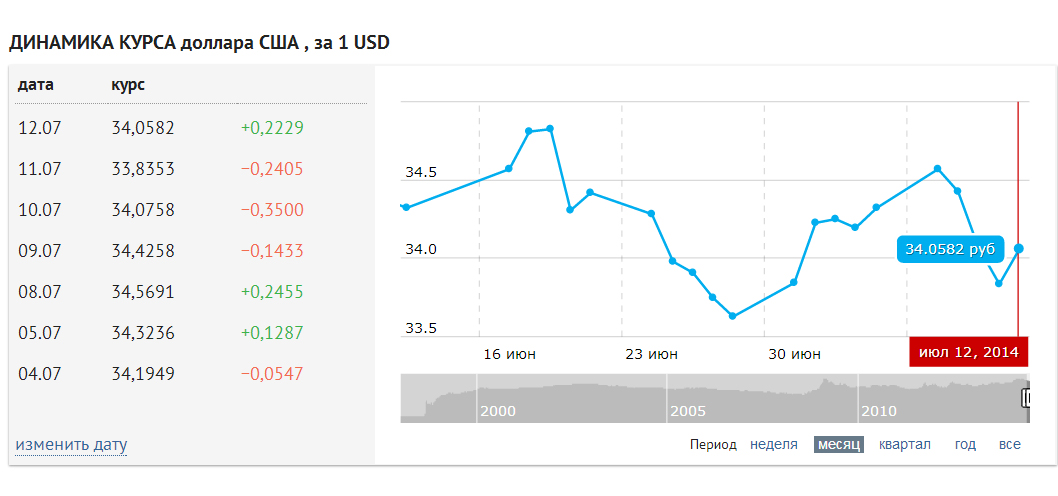
Task: Click the last chart point at 34.0582
Action: (1018, 248)
